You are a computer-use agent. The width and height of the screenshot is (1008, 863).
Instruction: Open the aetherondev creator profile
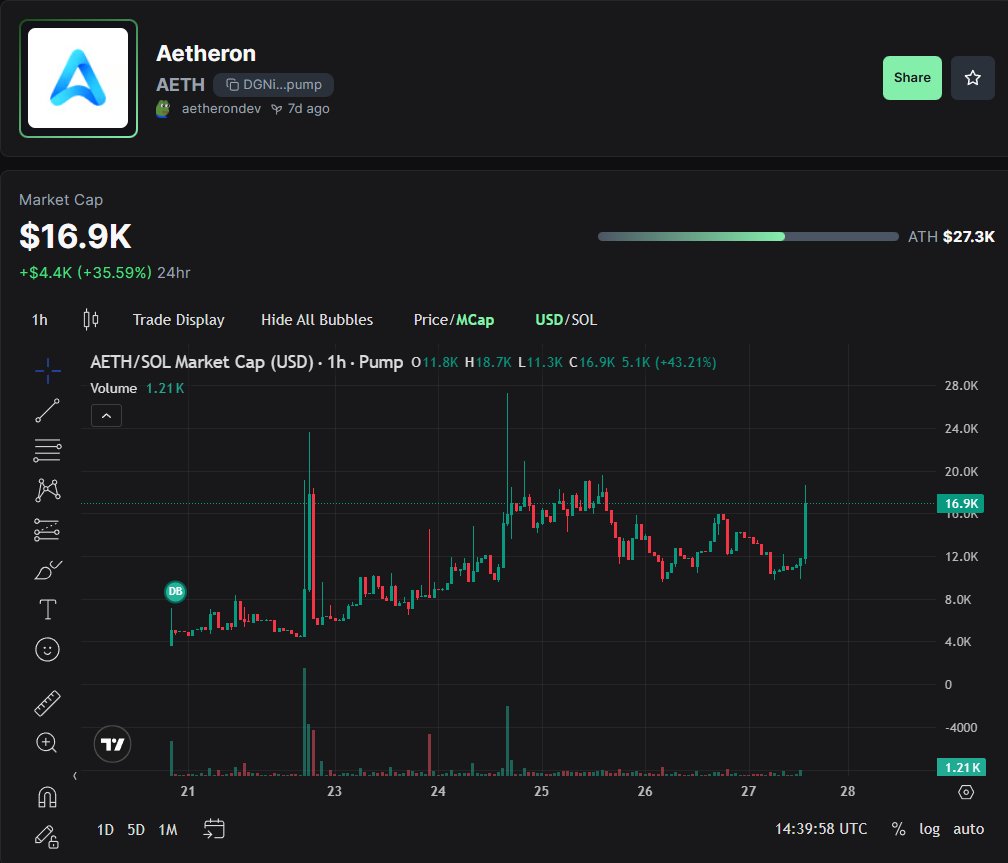(x=221, y=109)
